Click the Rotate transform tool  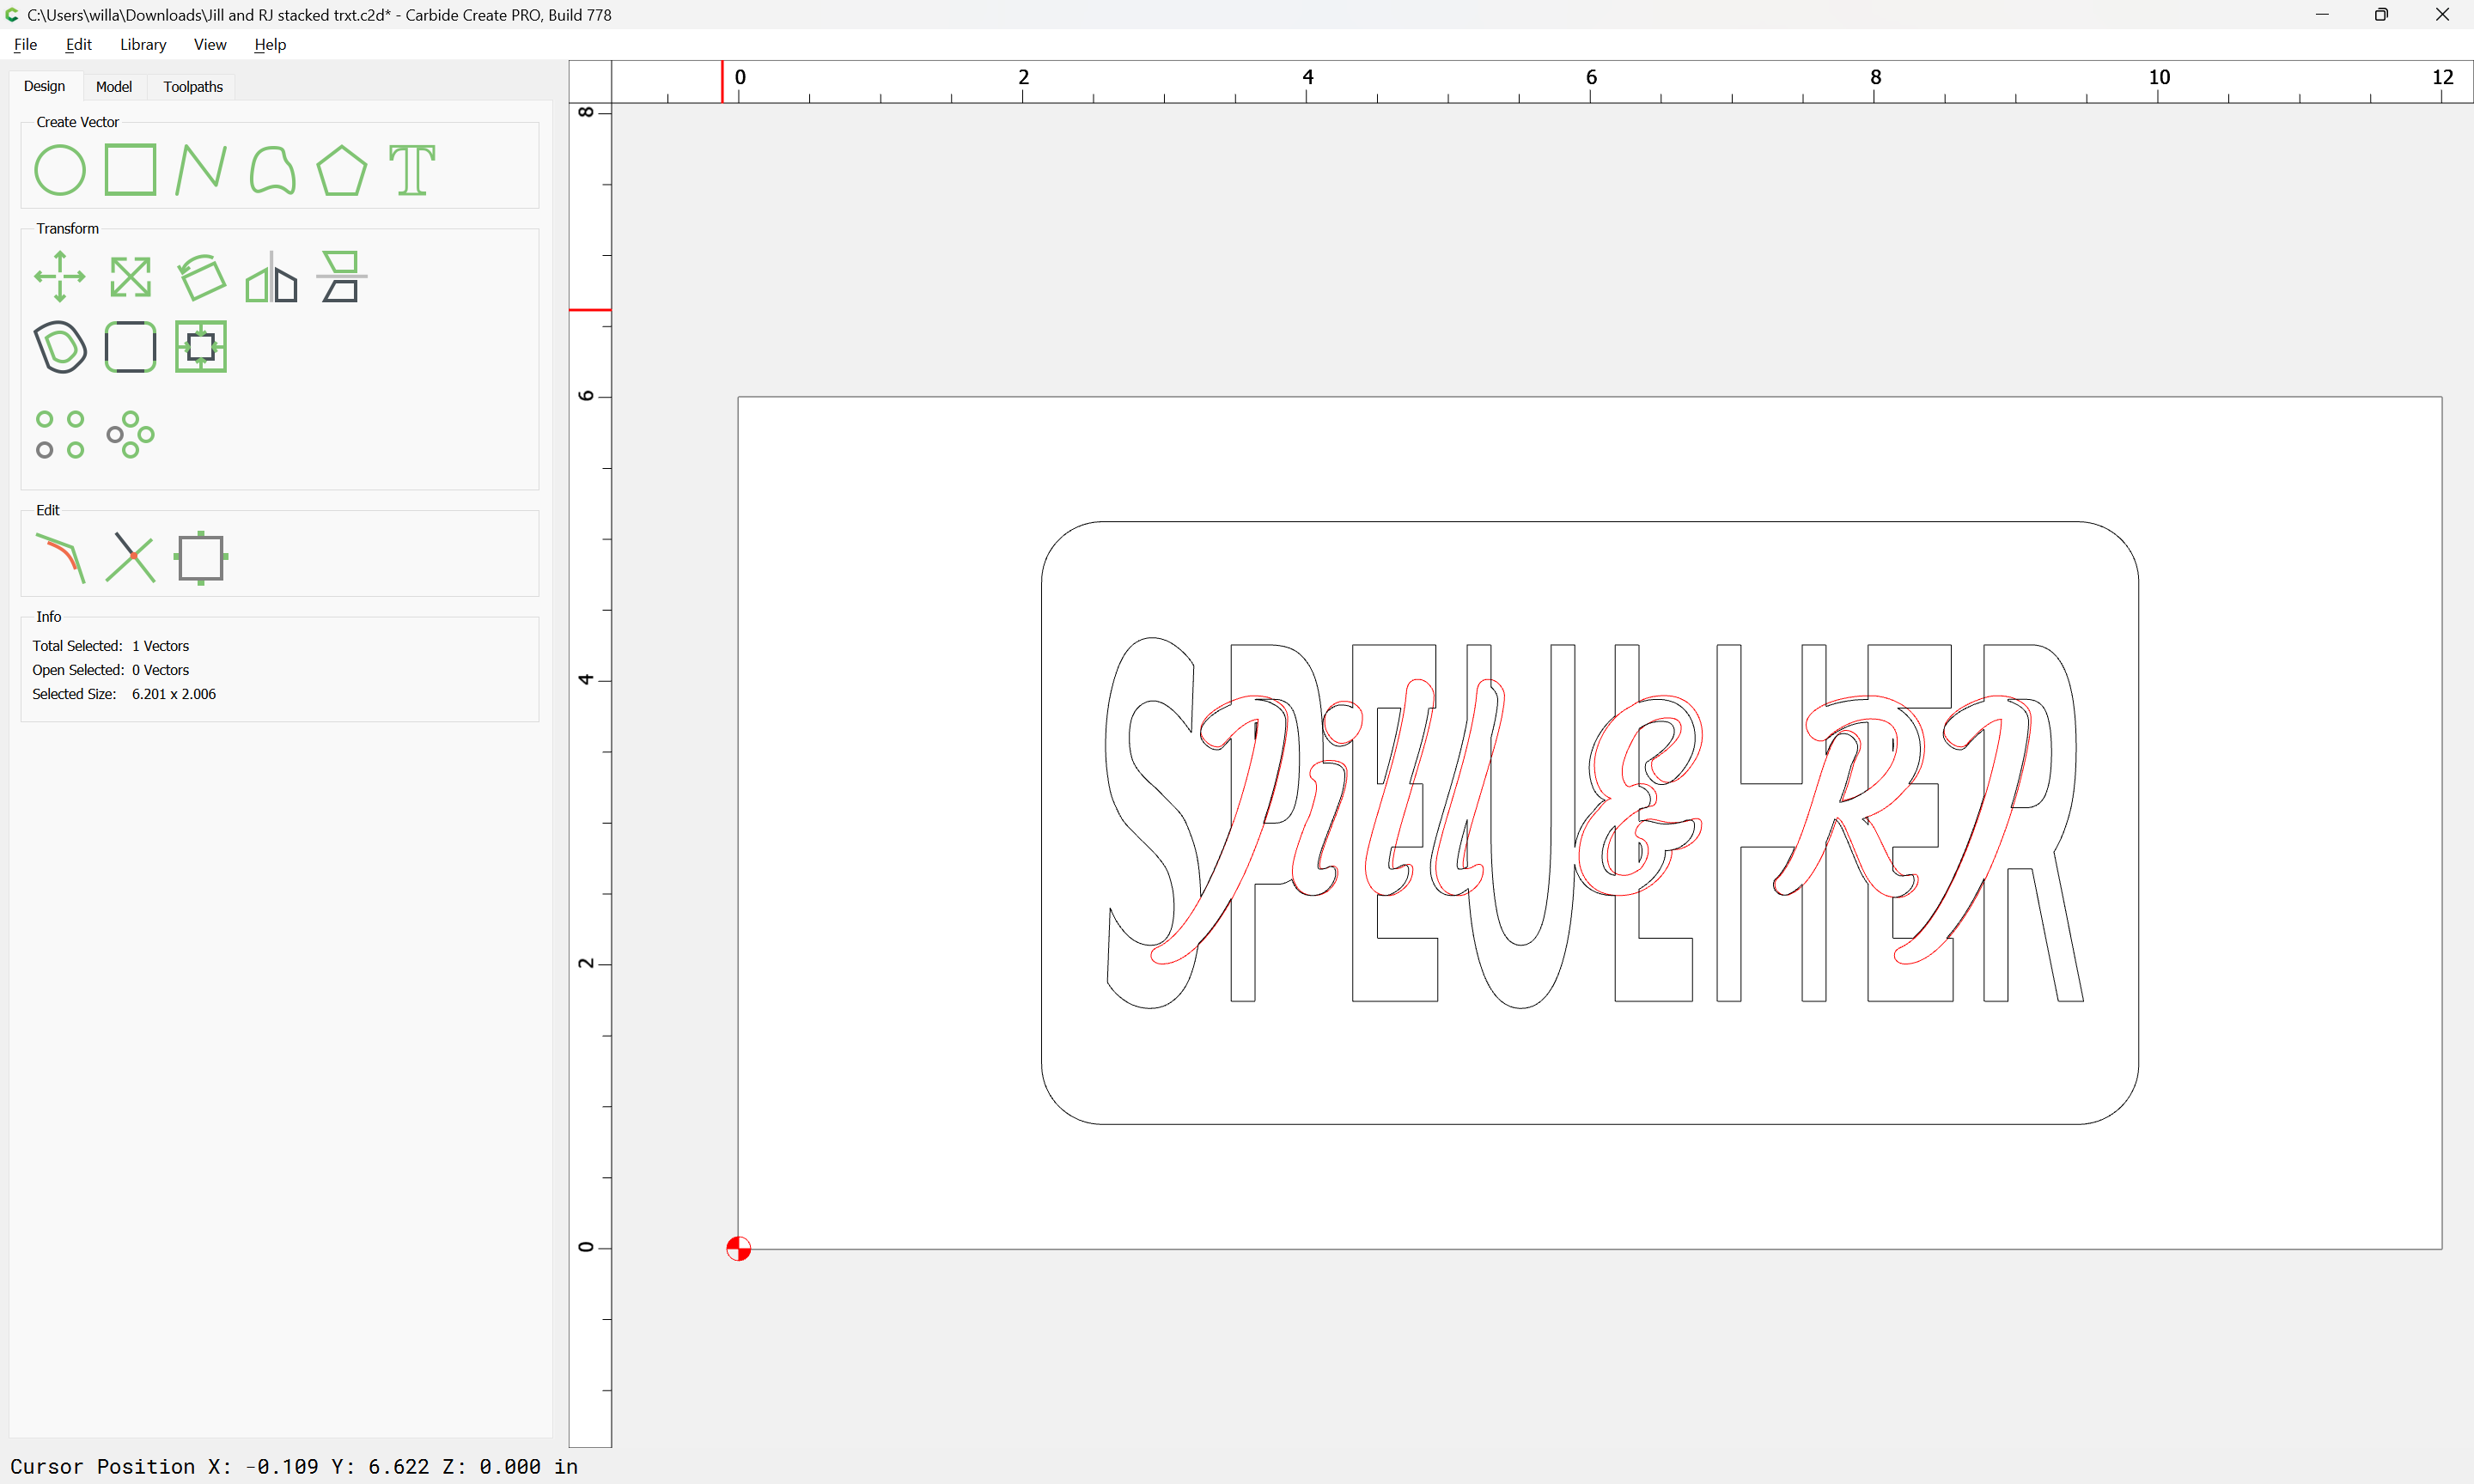point(201,277)
